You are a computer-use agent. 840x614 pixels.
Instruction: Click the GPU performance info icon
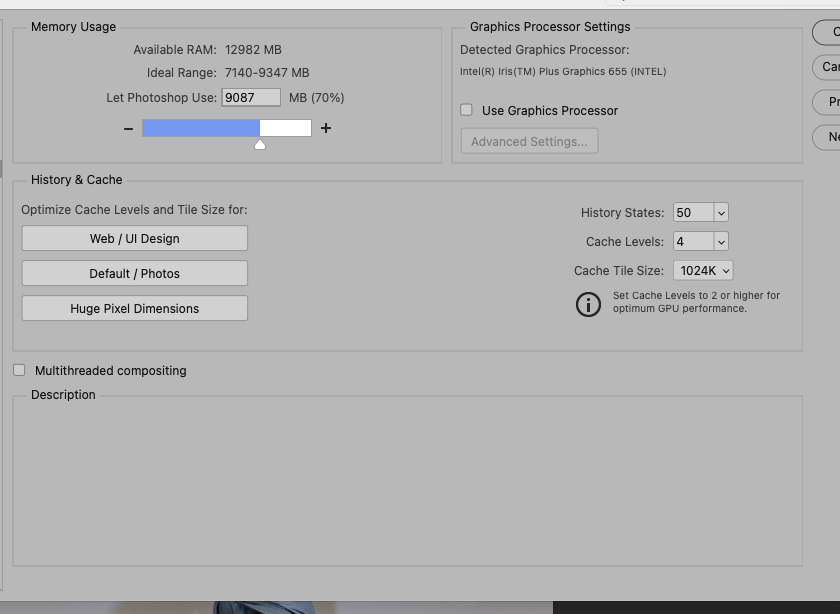[x=589, y=304]
